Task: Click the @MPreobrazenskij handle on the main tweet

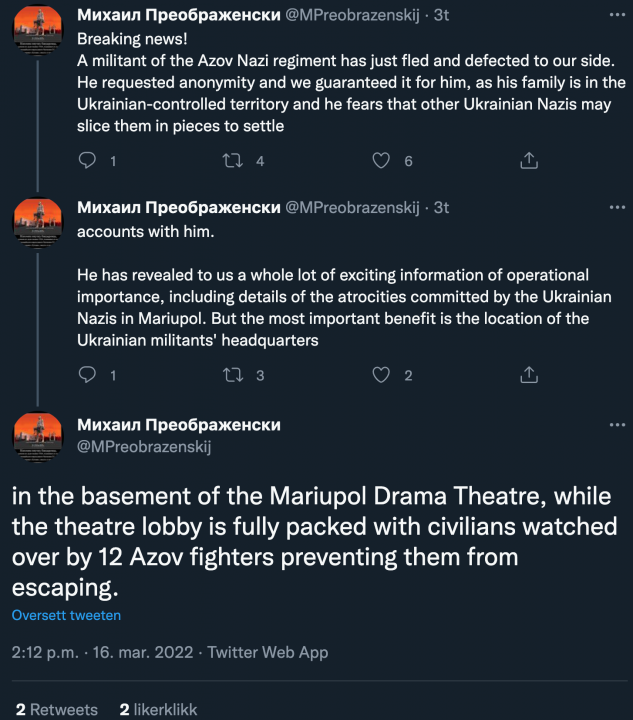Action: [144, 447]
